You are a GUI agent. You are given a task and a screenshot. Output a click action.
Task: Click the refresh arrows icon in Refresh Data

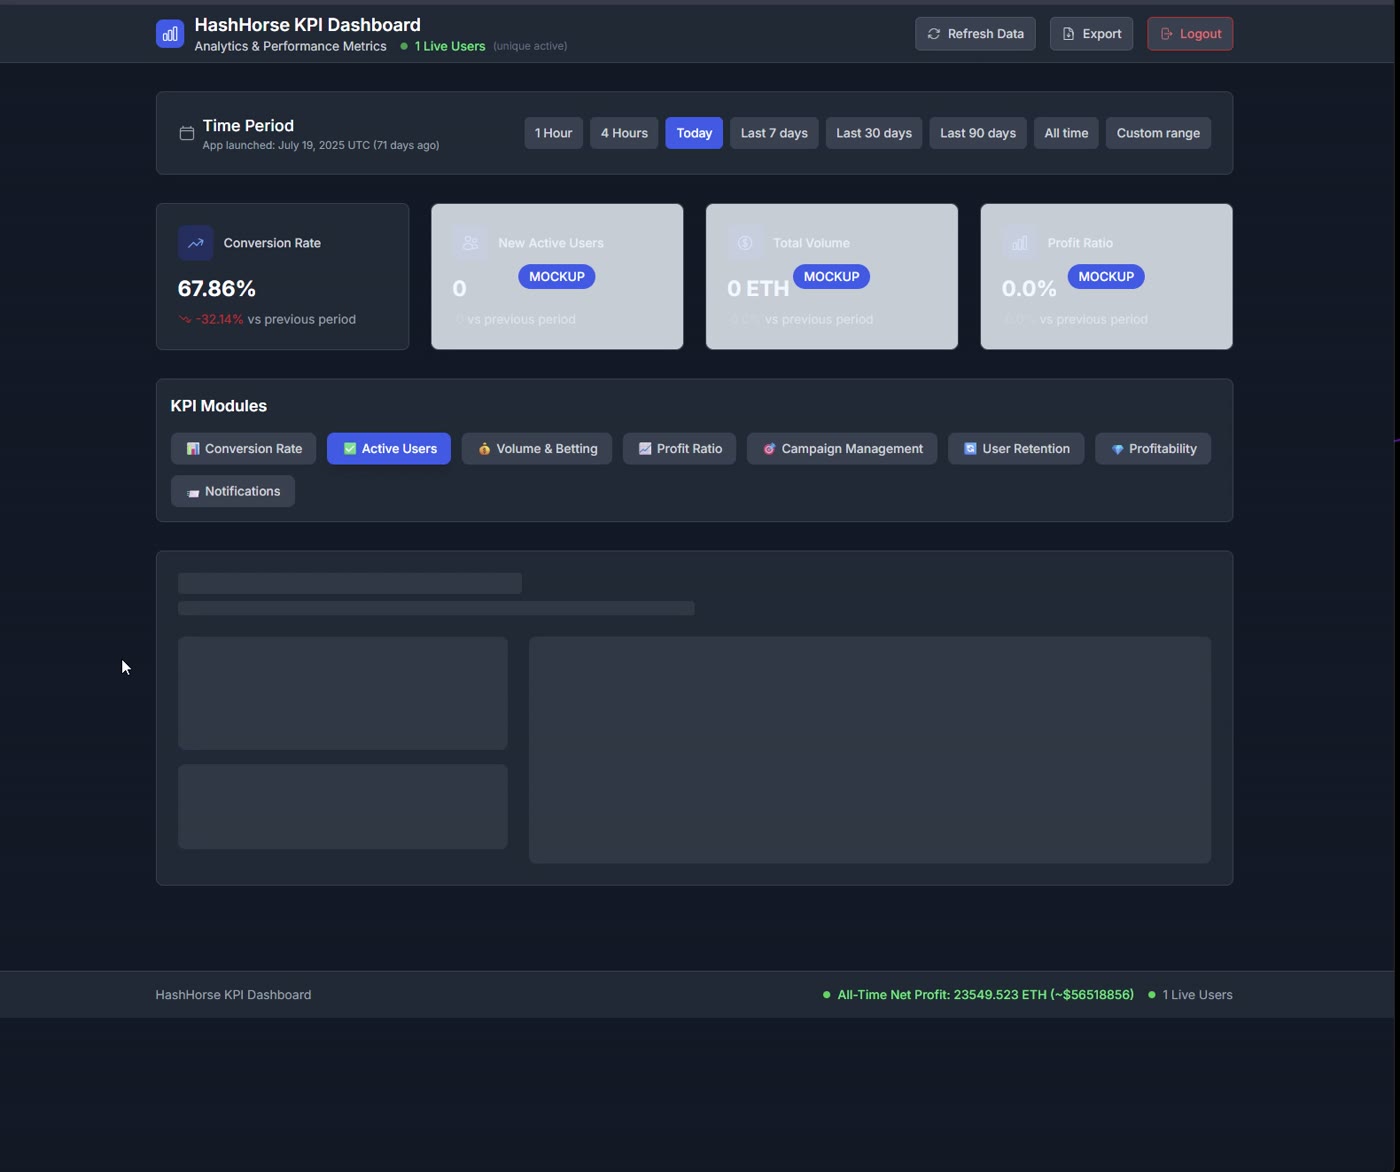coord(934,34)
